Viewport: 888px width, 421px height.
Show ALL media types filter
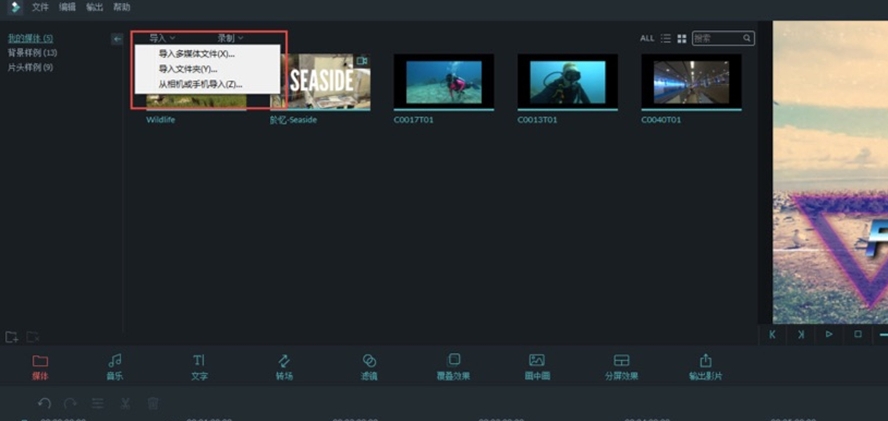click(647, 38)
